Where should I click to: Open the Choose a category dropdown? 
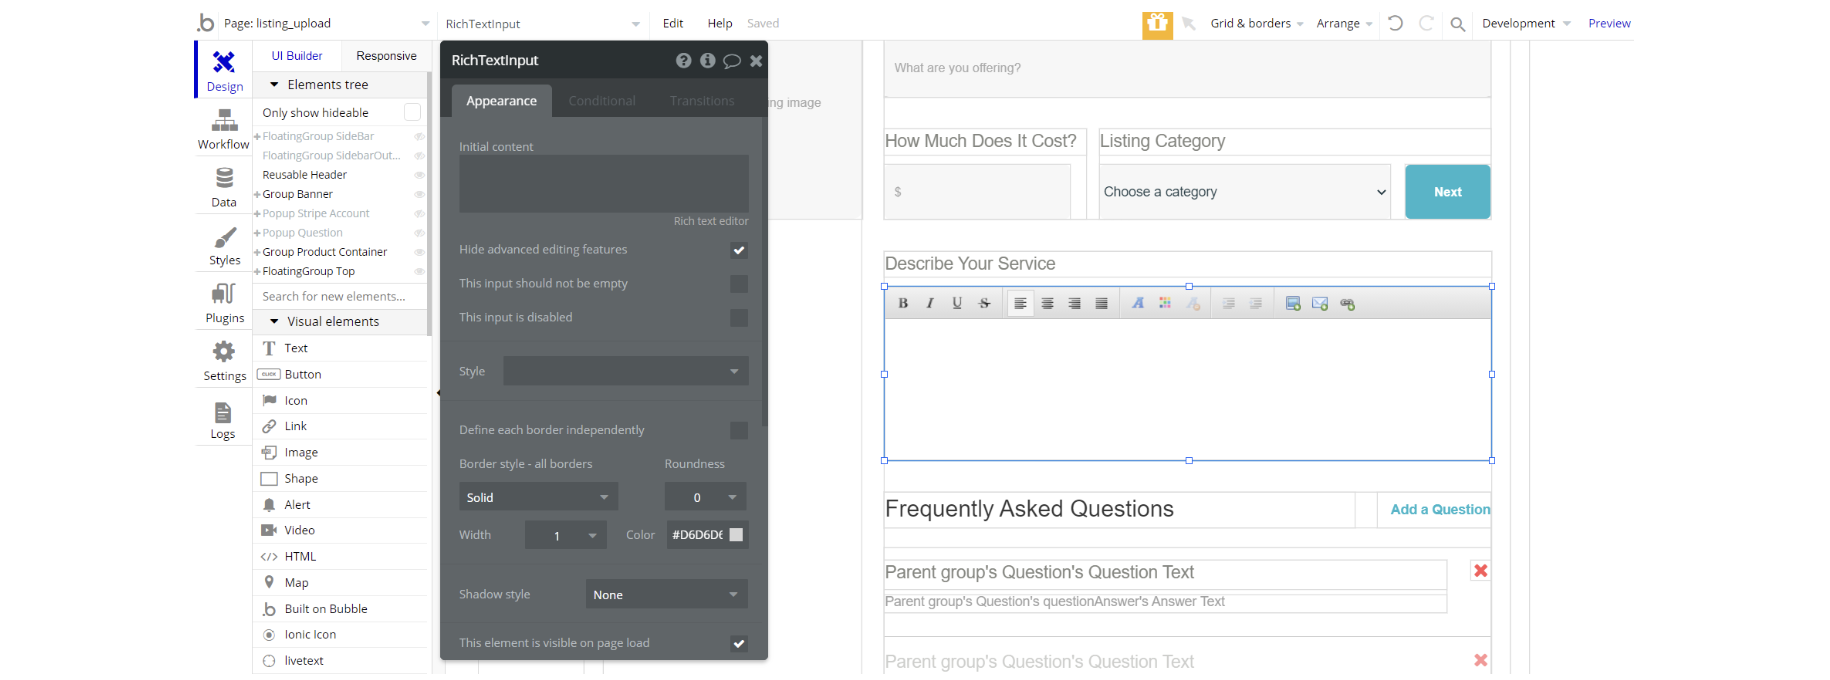coord(1244,192)
